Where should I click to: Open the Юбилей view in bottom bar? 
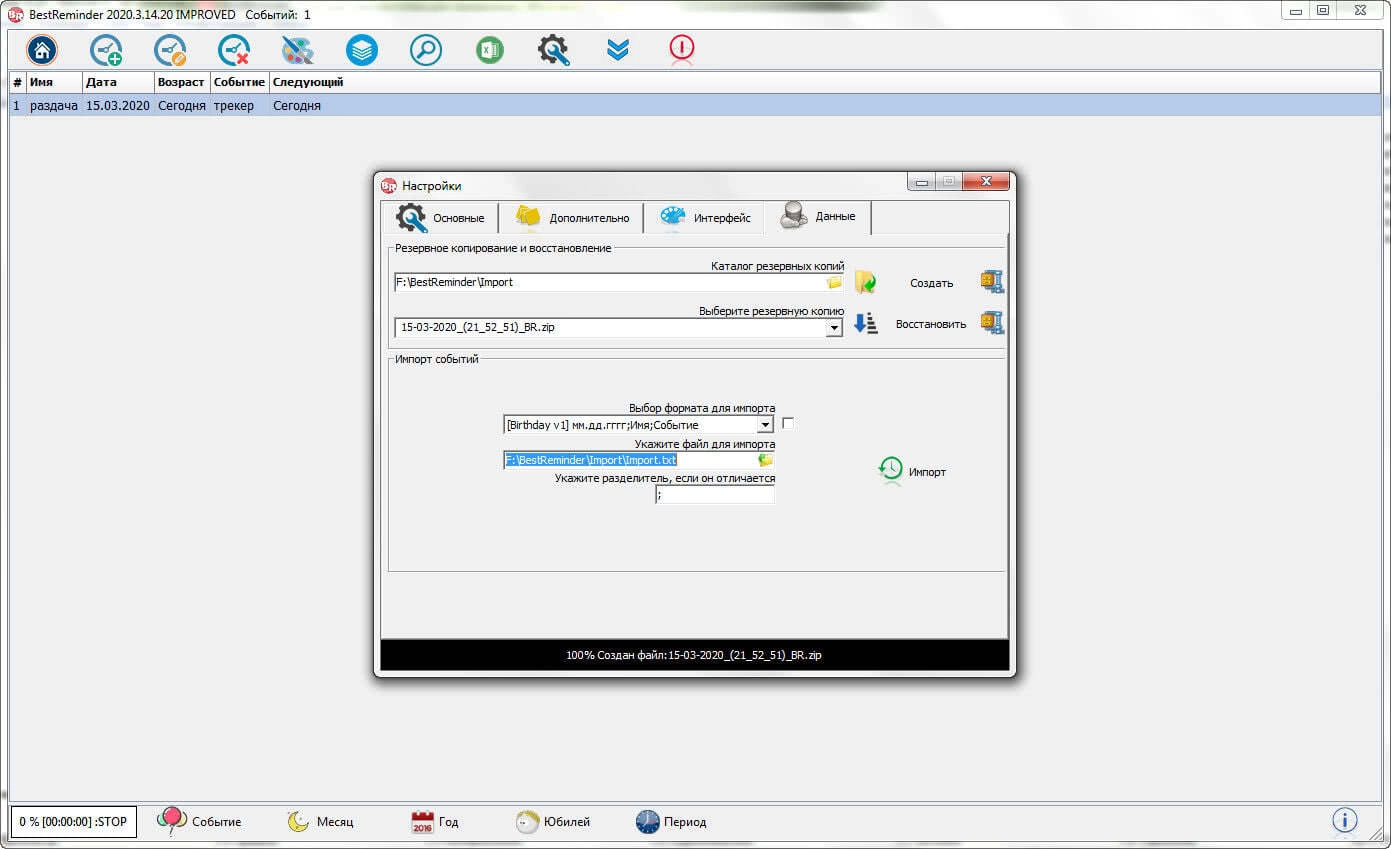(x=553, y=821)
